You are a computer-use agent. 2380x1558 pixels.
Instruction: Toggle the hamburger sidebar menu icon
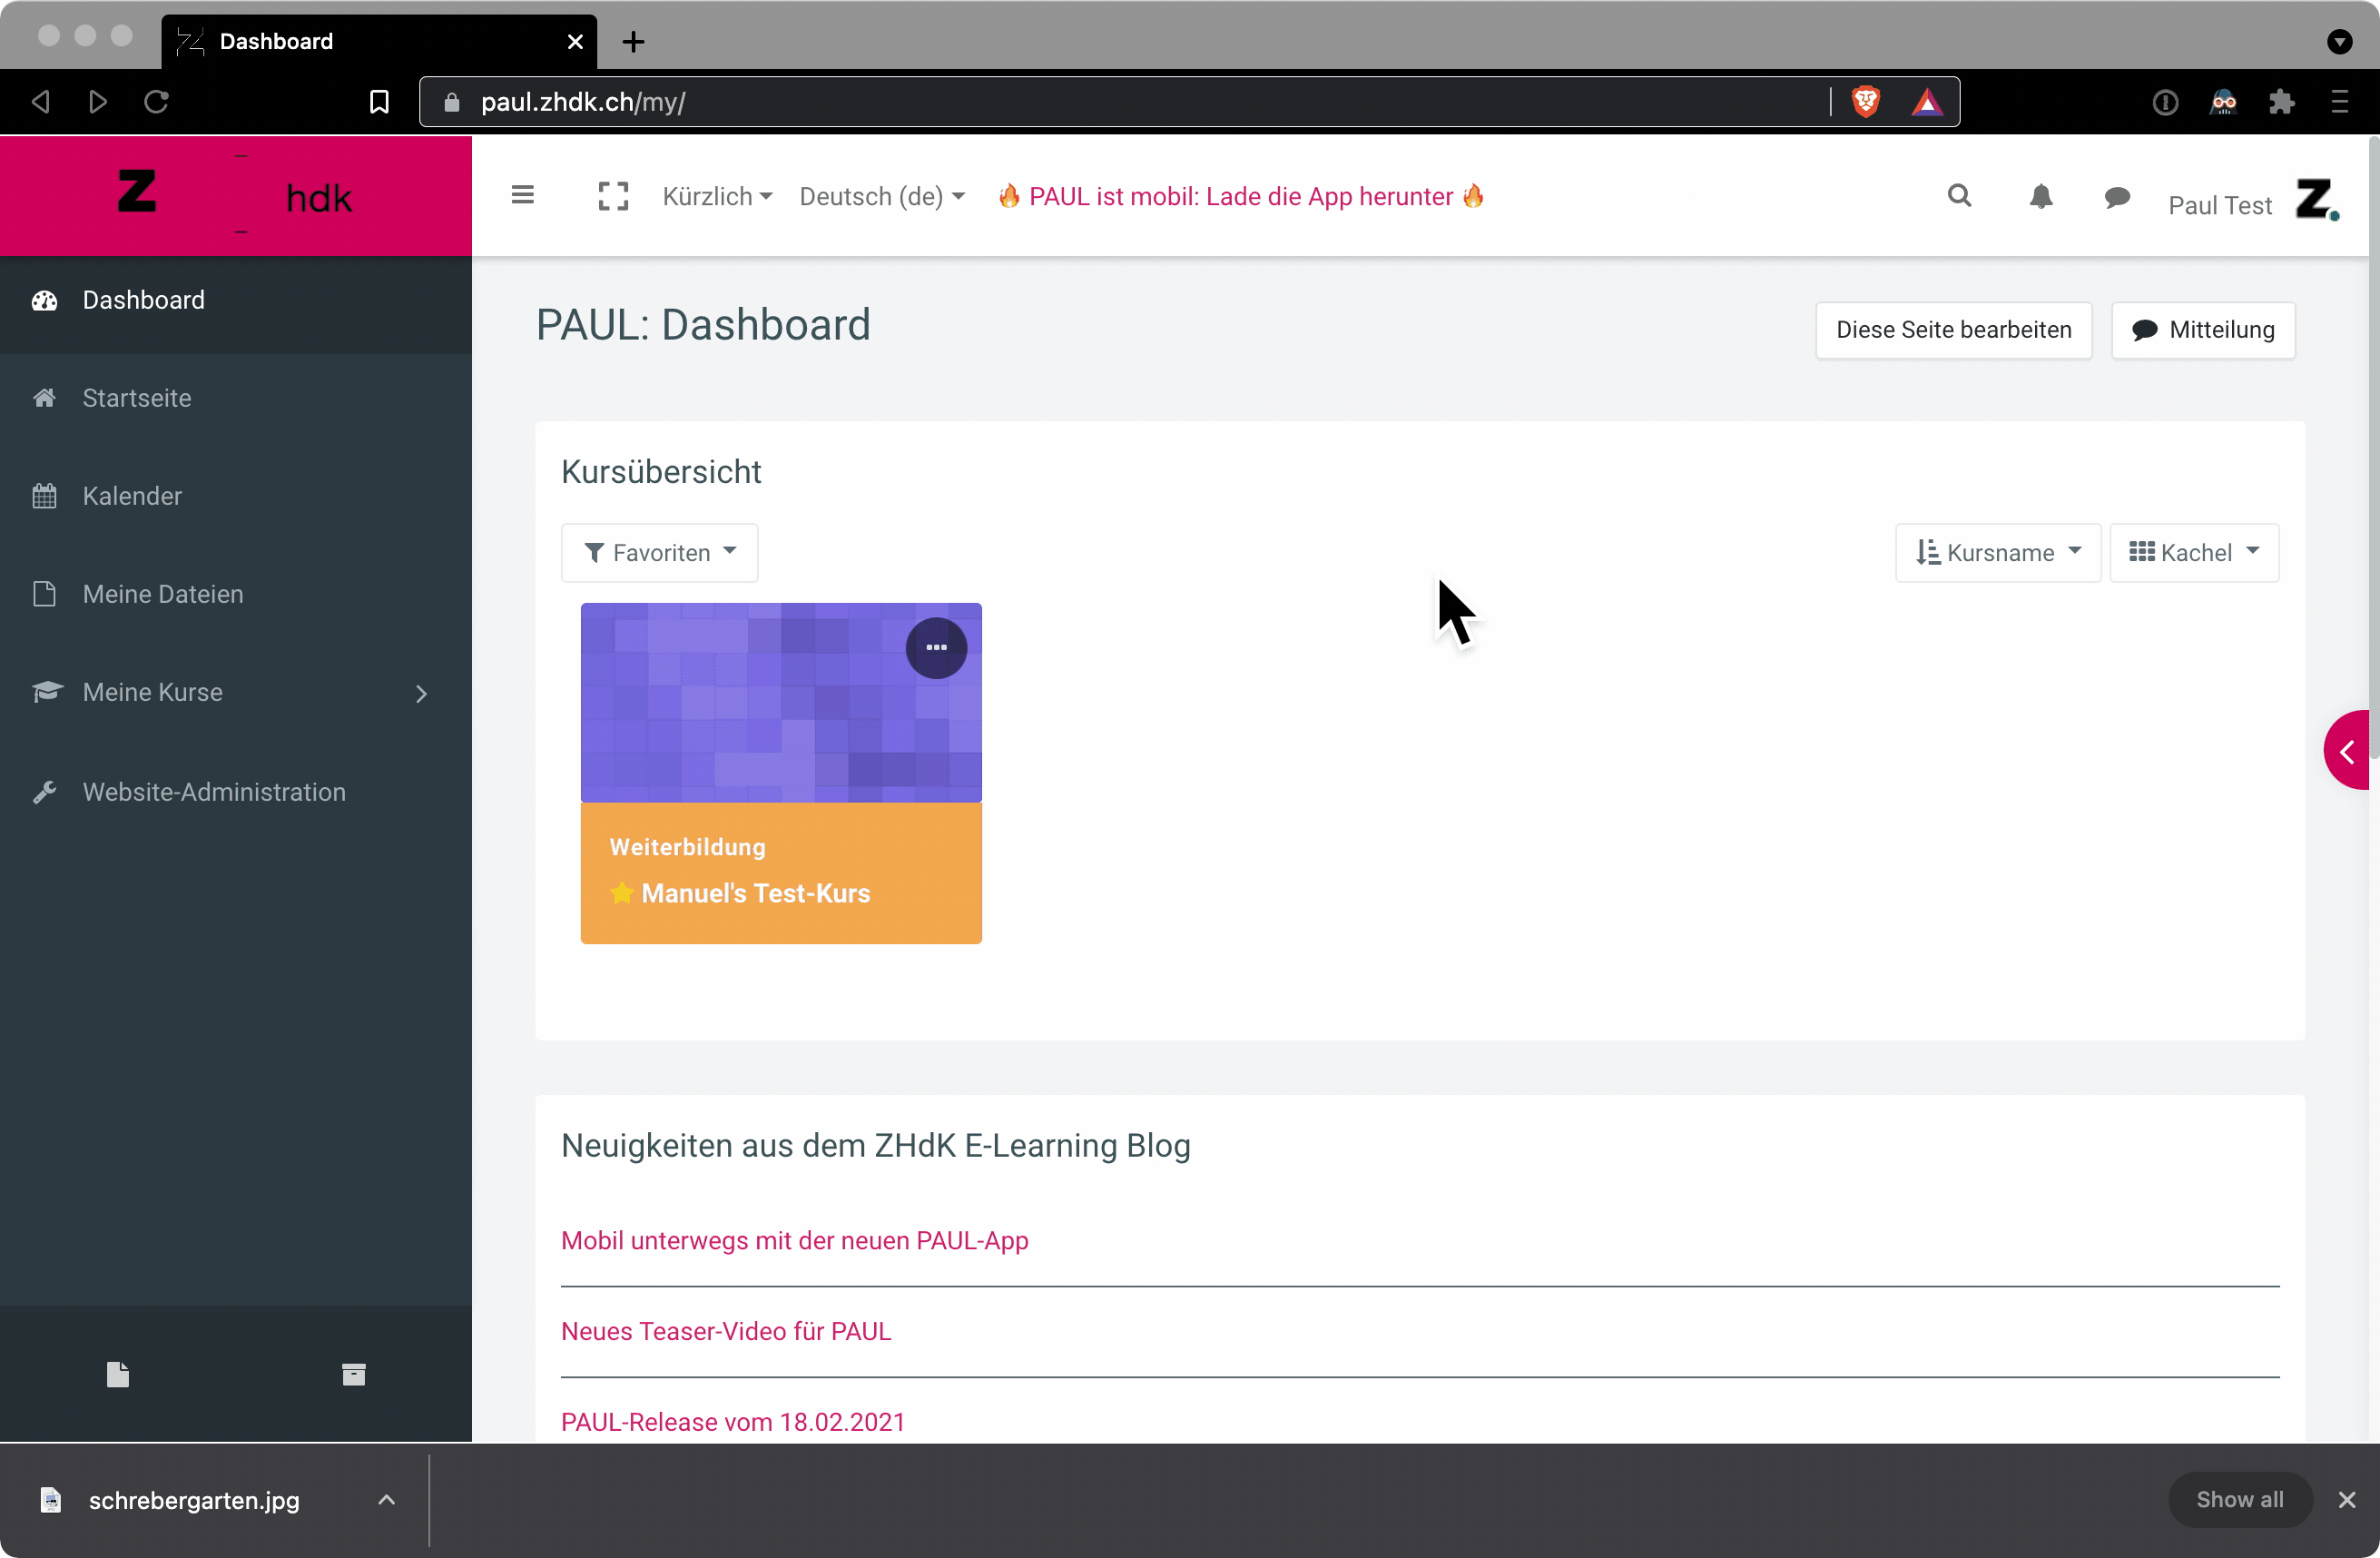[x=522, y=195]
